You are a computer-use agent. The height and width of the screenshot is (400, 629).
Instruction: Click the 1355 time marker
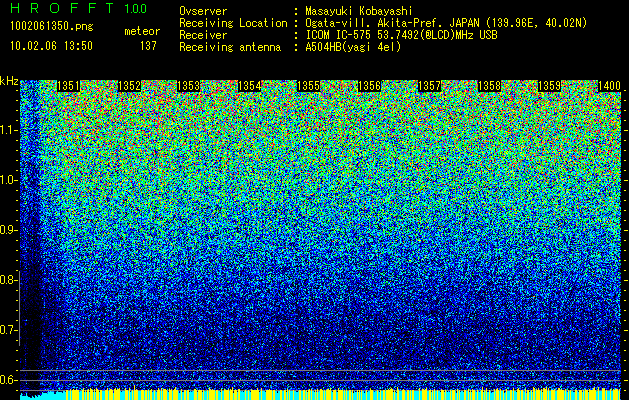(x=308, y=86)
